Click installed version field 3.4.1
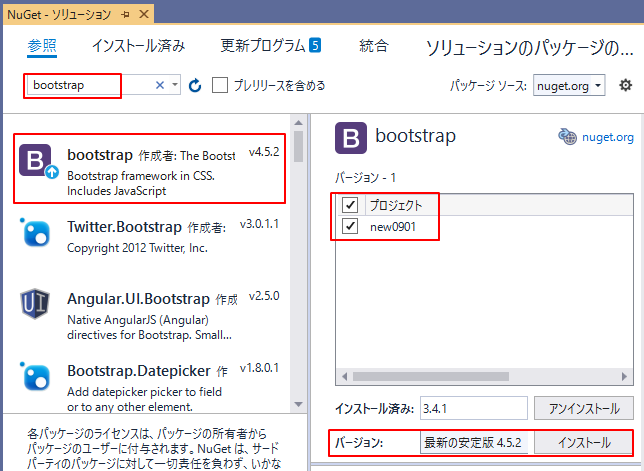Image resolution: width=644 pixels, height=471 pixels. point(474,408)
